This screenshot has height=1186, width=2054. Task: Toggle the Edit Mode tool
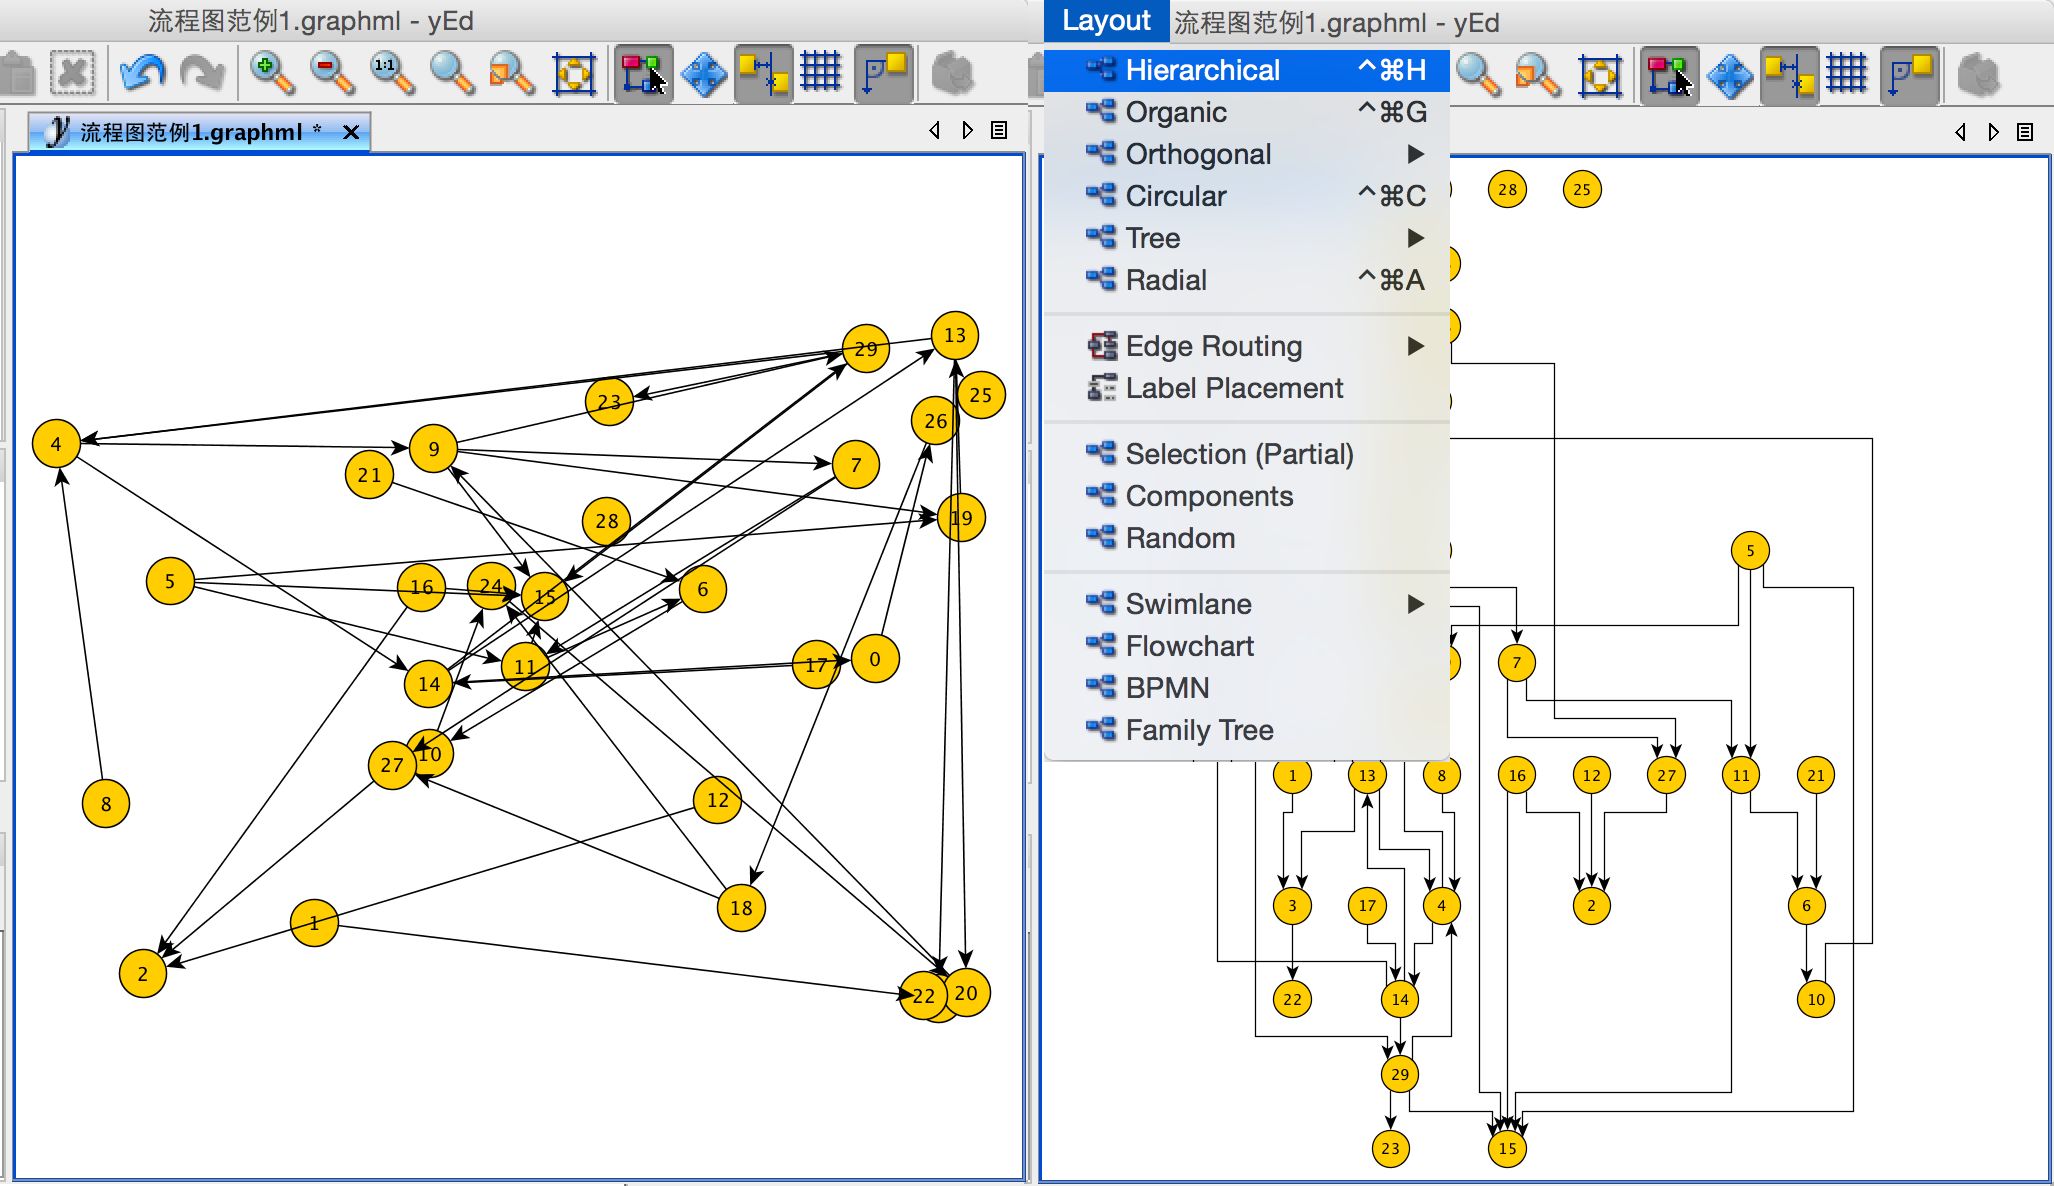pyautogui.click(x=643, y=71)
